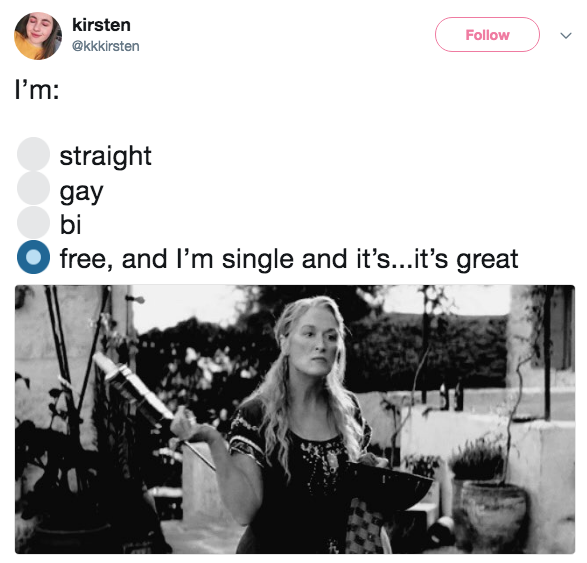Open the @kkkirsten handle link
The height and width of the screenshot is (563, 587).
click(x=106, y=46)
